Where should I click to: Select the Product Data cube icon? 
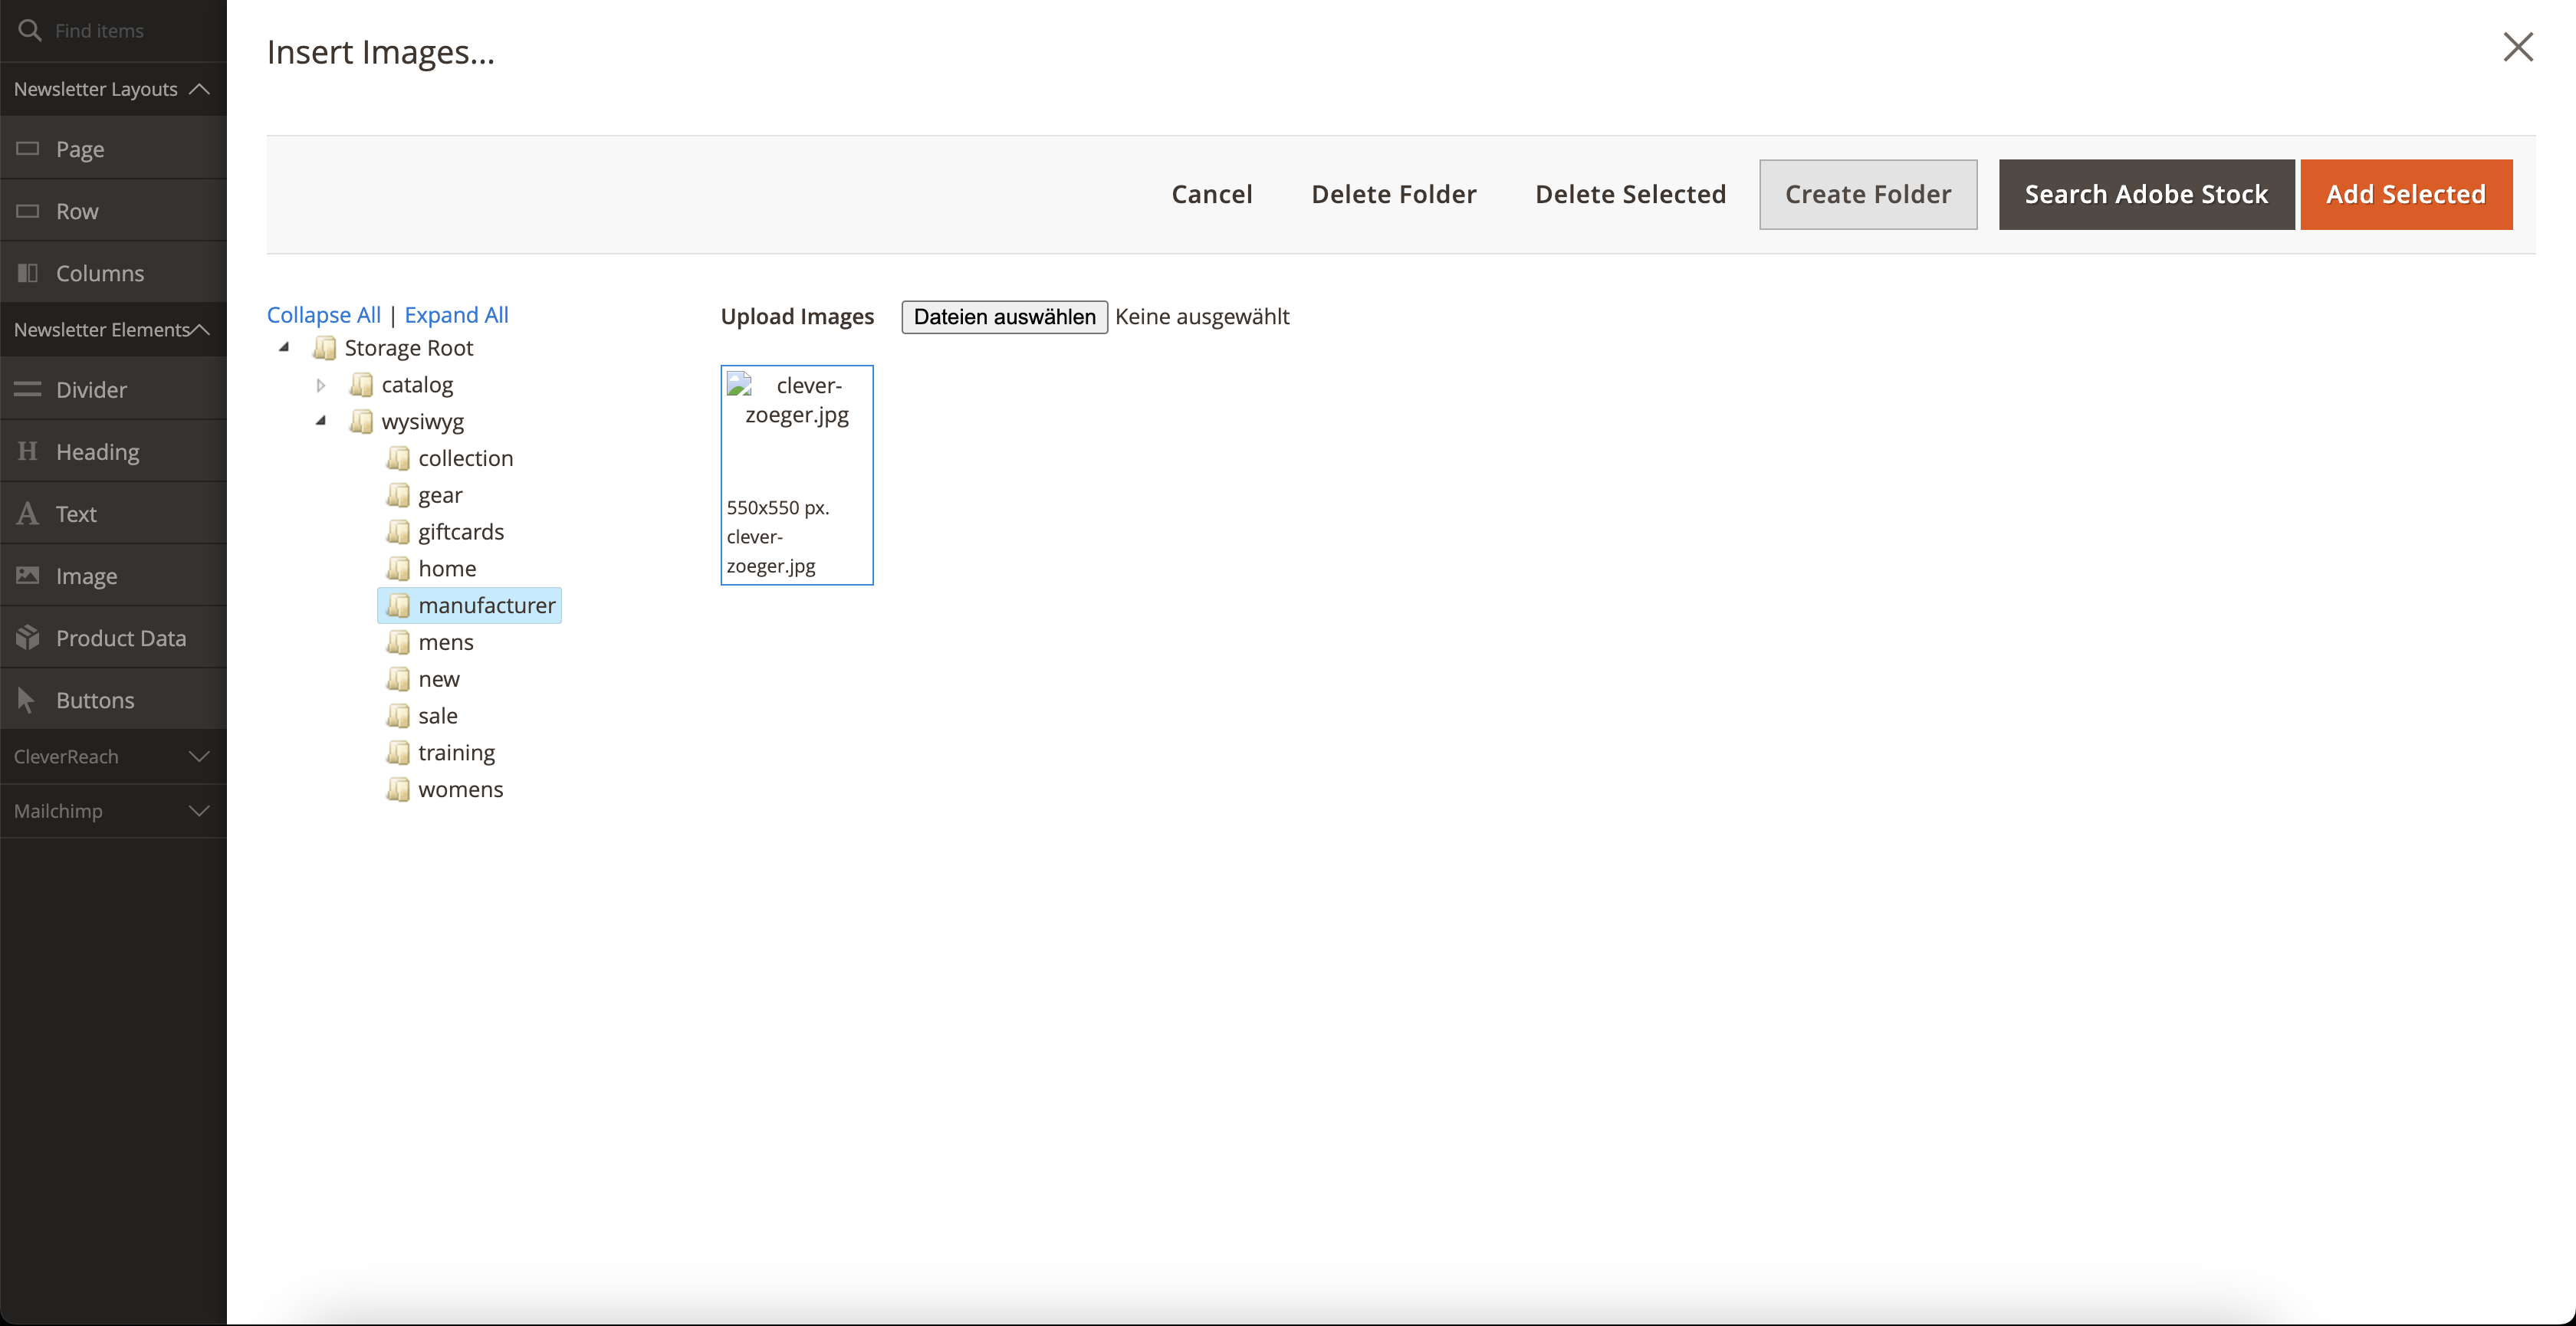(x=28, y=638)
